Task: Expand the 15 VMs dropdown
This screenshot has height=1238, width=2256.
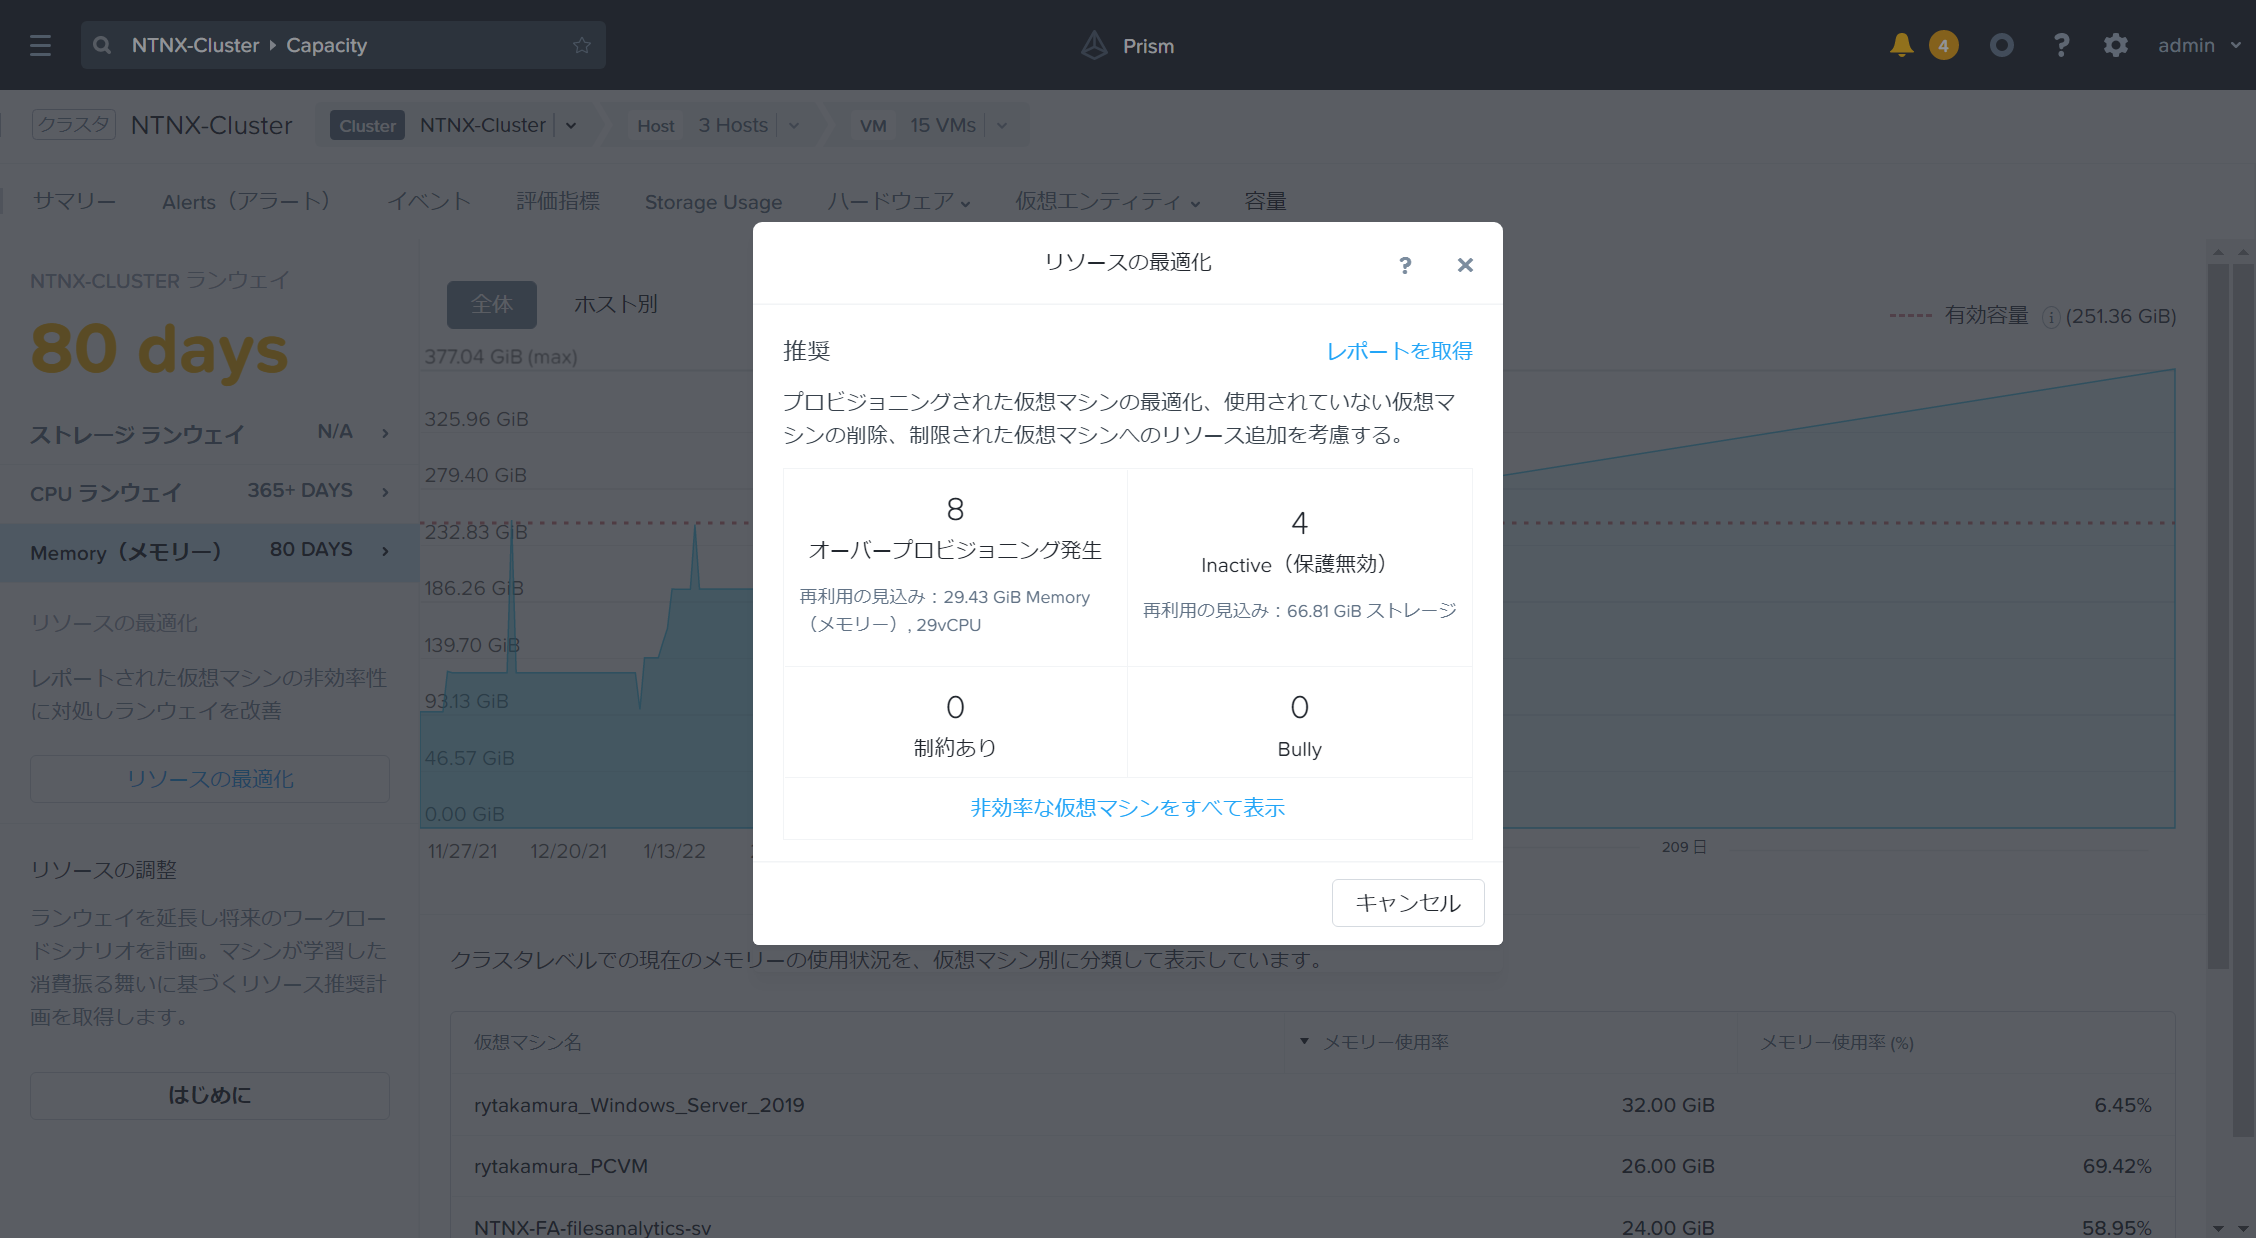Action: tap(1002, 126)
